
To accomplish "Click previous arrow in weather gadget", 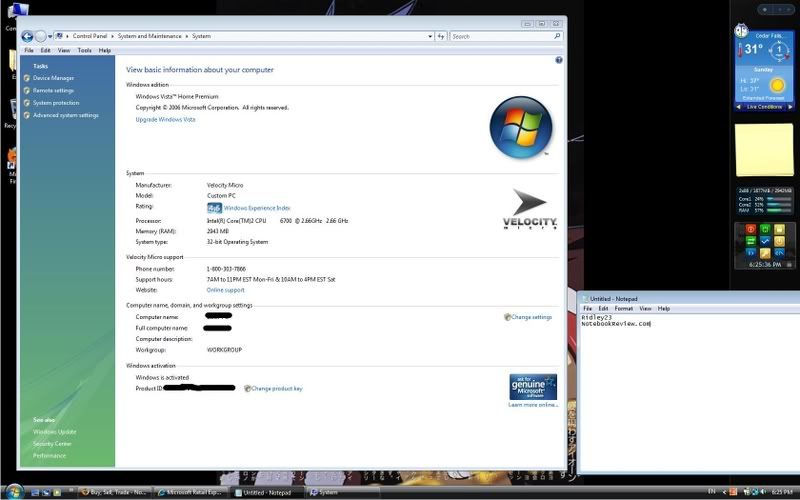I will (x=738, y=107).
